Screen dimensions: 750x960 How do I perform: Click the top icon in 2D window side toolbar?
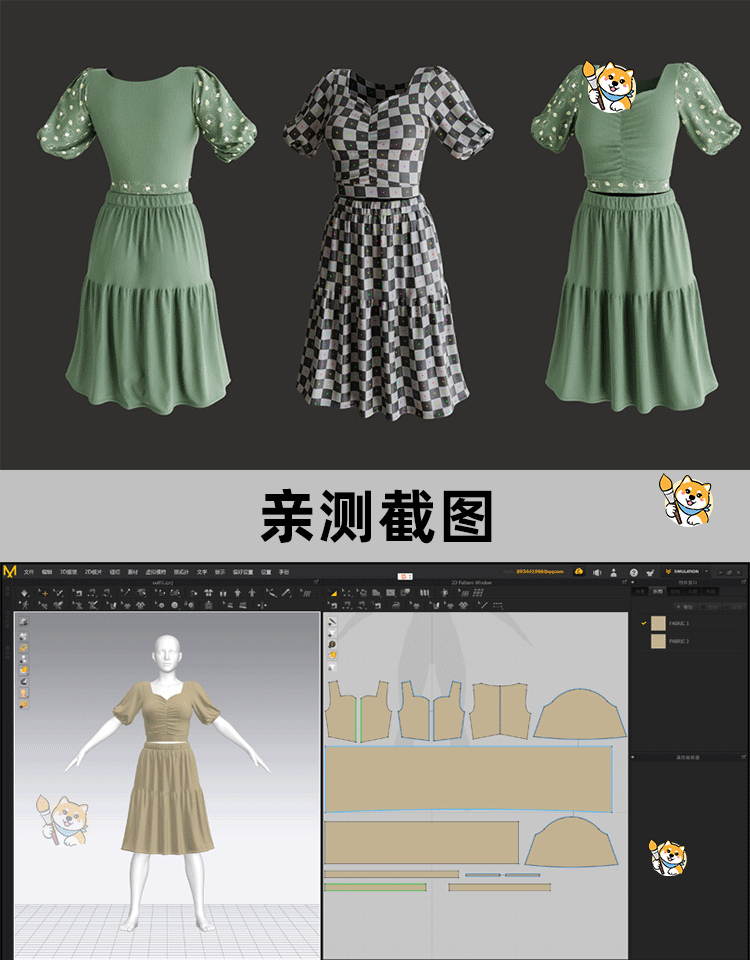(332, 621)
